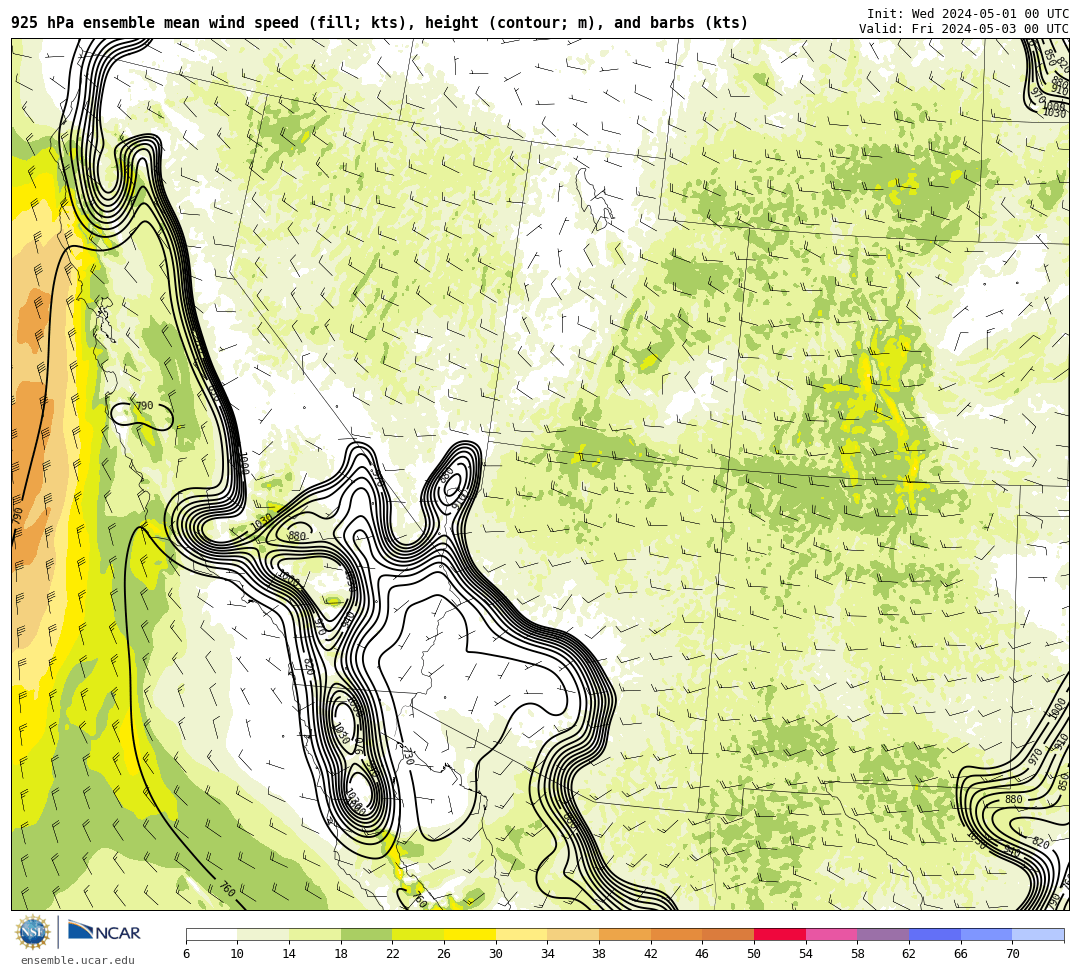Pick the pink 54–58 kts swatch
Image resolution: width=1080 pixels, height=973 pixels.
pos(831,934)
